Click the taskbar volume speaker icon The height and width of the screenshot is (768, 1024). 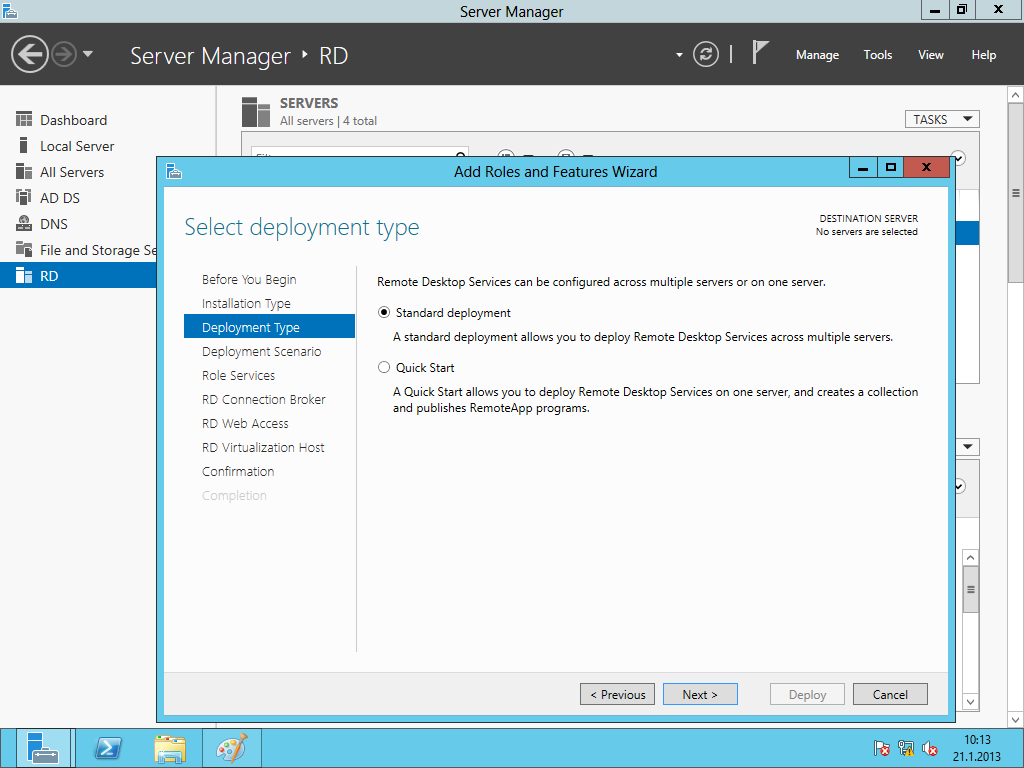pyautogui.click(x=930, y=748)
